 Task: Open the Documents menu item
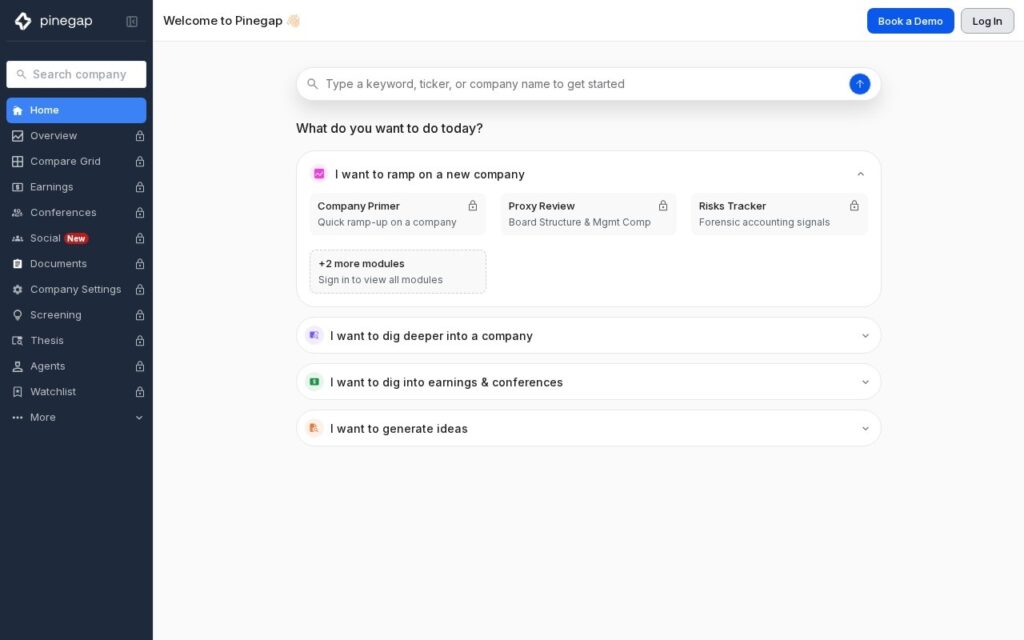pyautogui.click(x=76, y=264)
